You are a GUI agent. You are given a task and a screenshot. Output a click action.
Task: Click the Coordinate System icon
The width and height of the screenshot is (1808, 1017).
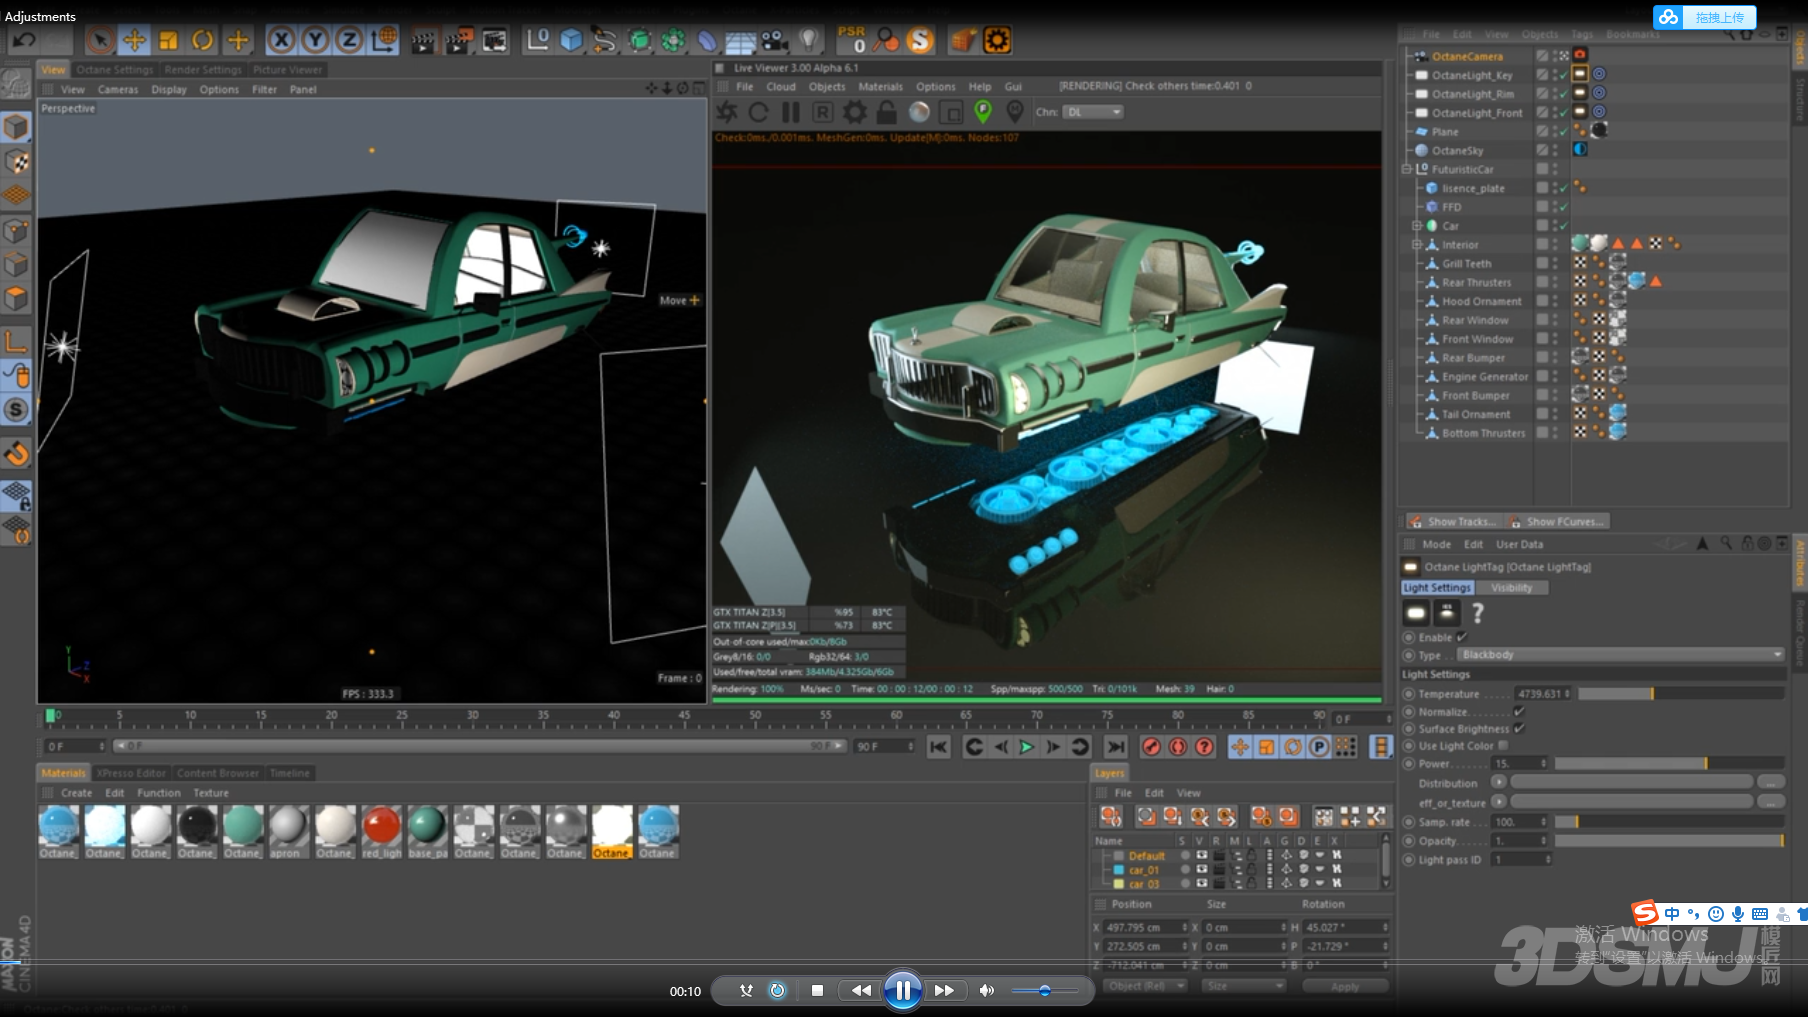383,40
